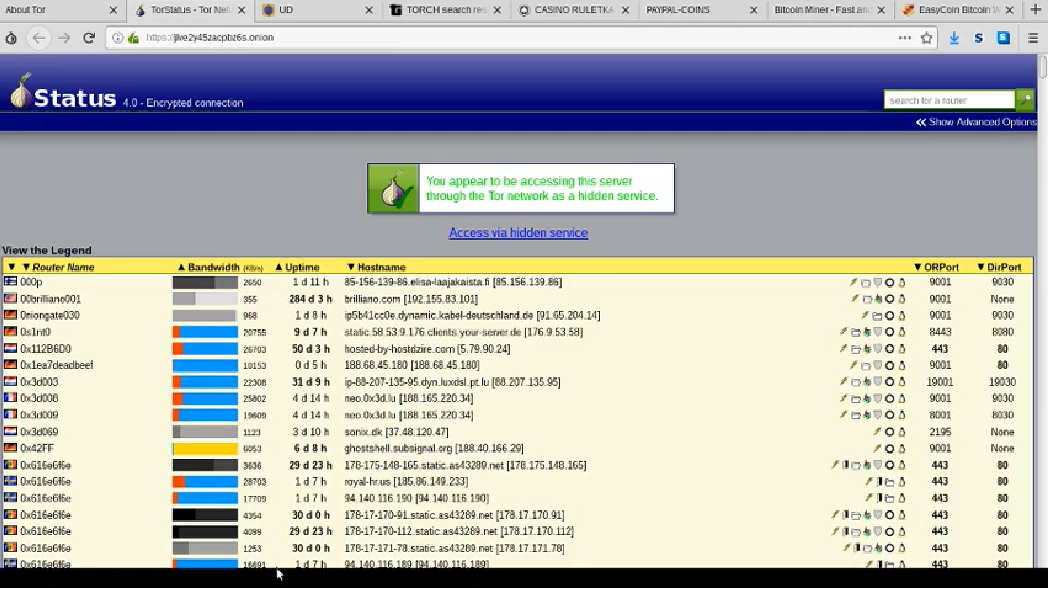Image resolution: width=1051 pixels, height=590 pixels.
Task: Open View the Legend
Action: click(x=47, y=250)
